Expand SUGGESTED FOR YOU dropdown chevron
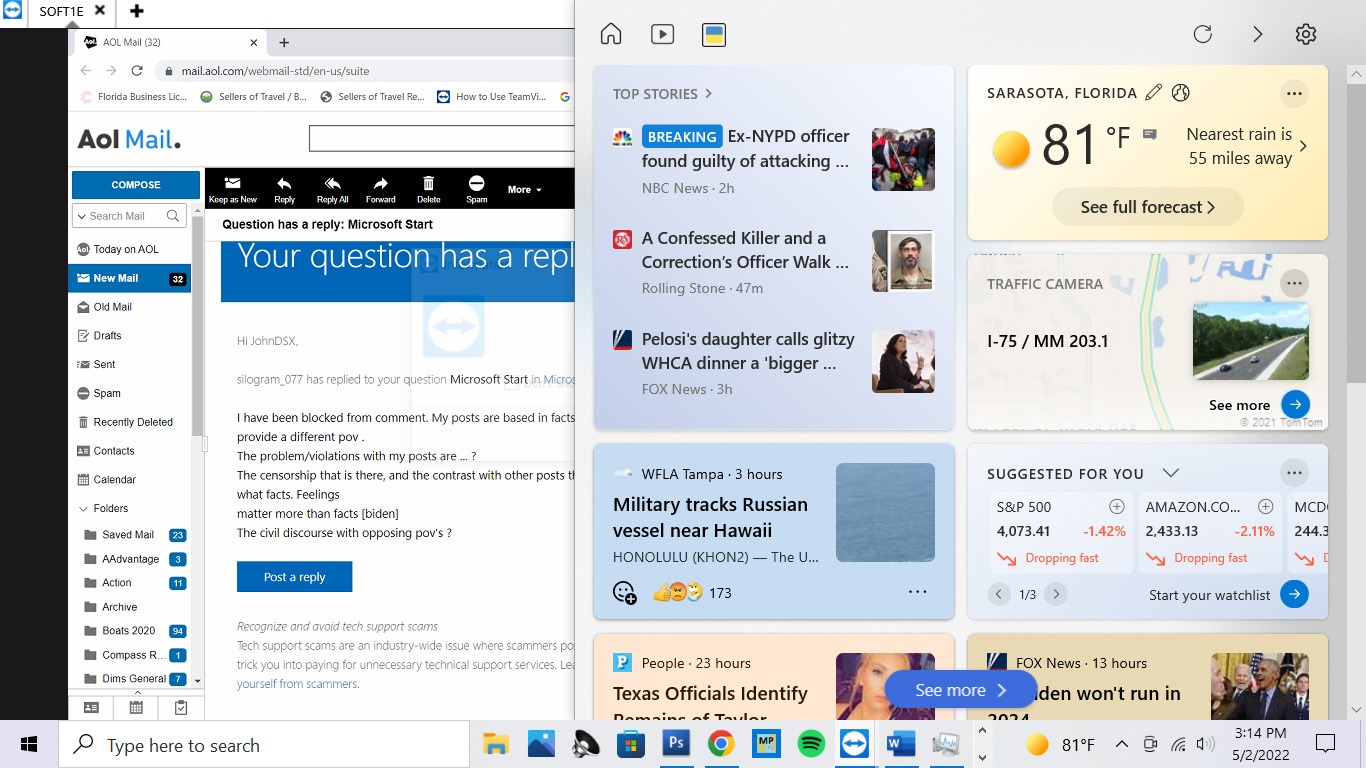Image resolution: width=1366 pixels, height=768 pixels. pyautogui.click(x=1171, y=473)
